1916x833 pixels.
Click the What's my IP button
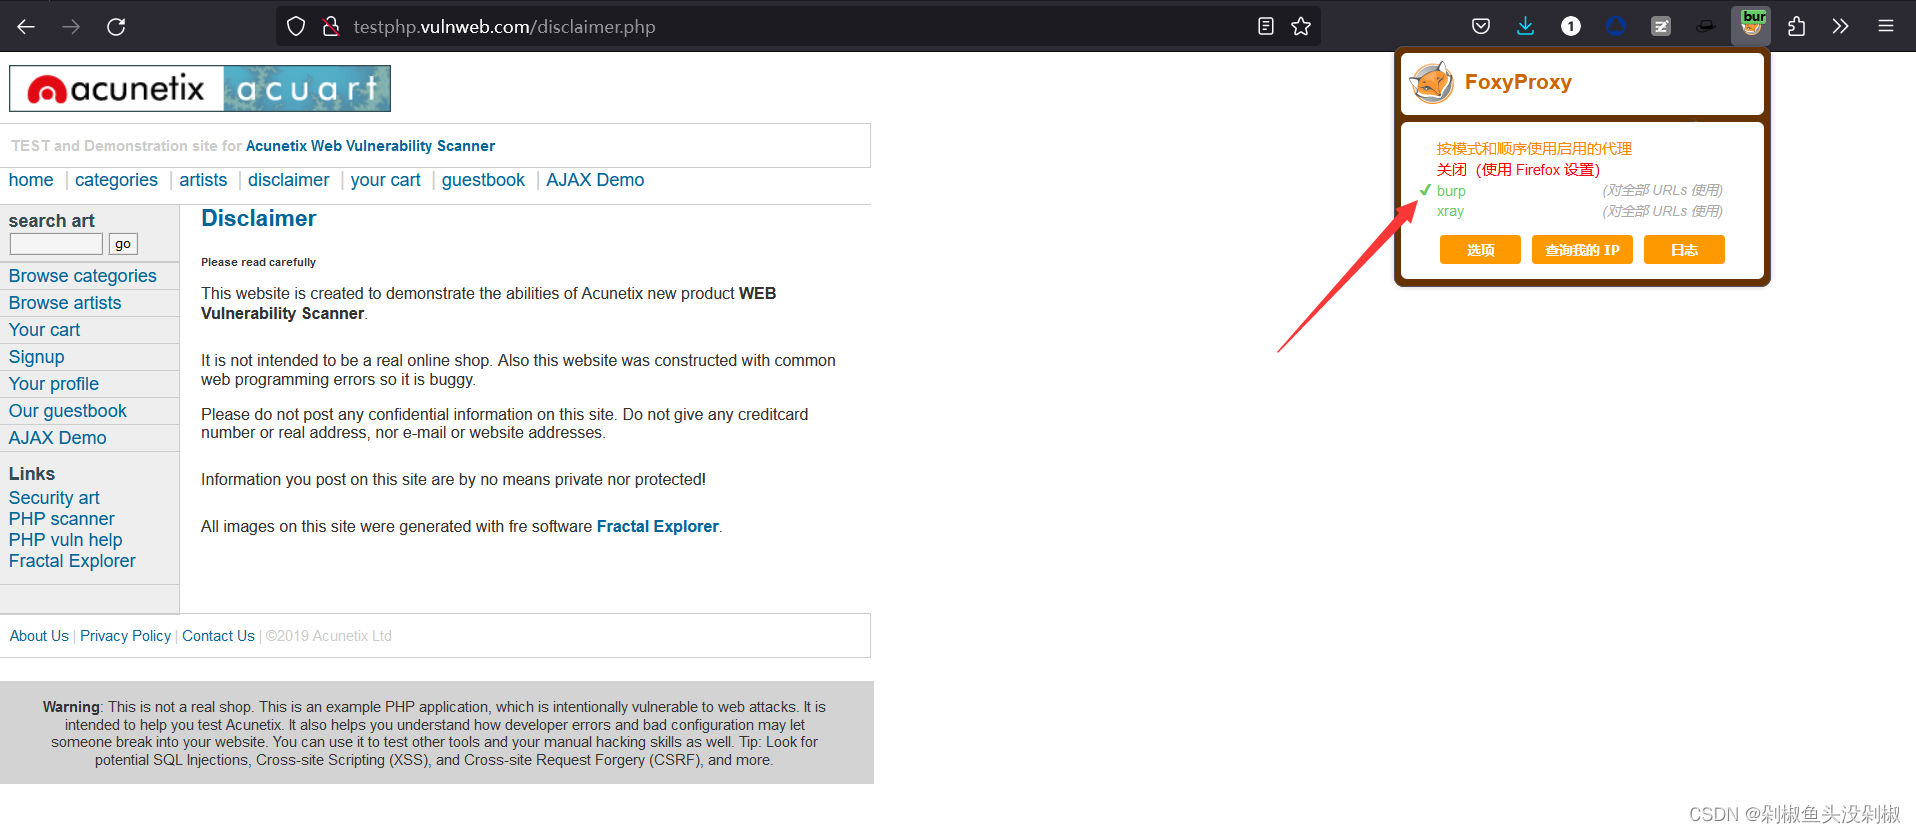tap(1582, 250)
